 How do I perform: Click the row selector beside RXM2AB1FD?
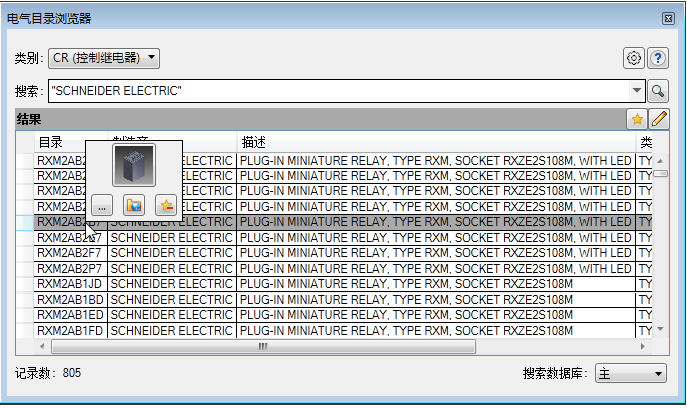pos(25,331)
